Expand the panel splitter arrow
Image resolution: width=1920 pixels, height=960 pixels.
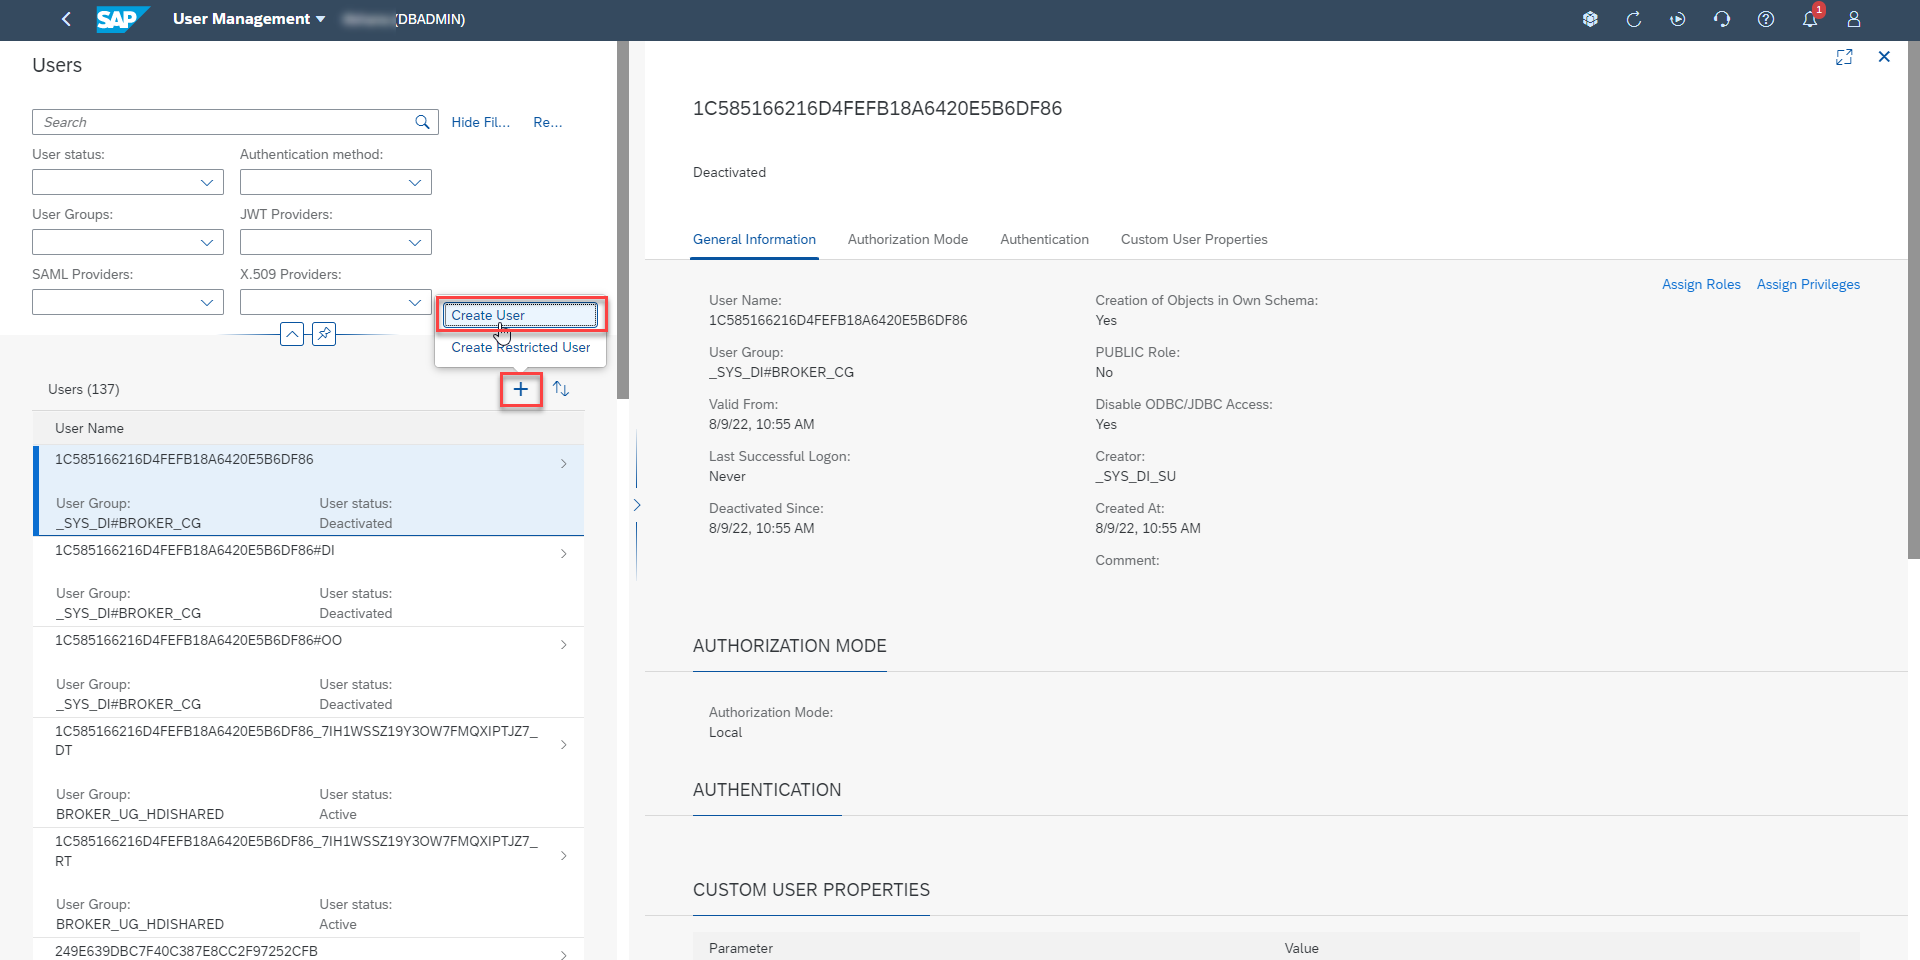tap(637, 505)
